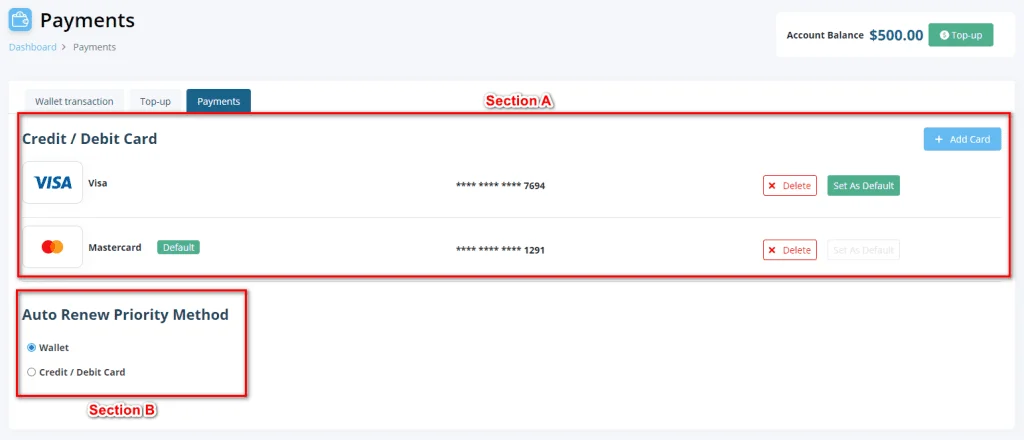Click the X icon on Visa's Delete button

click(x=772, y=185)
